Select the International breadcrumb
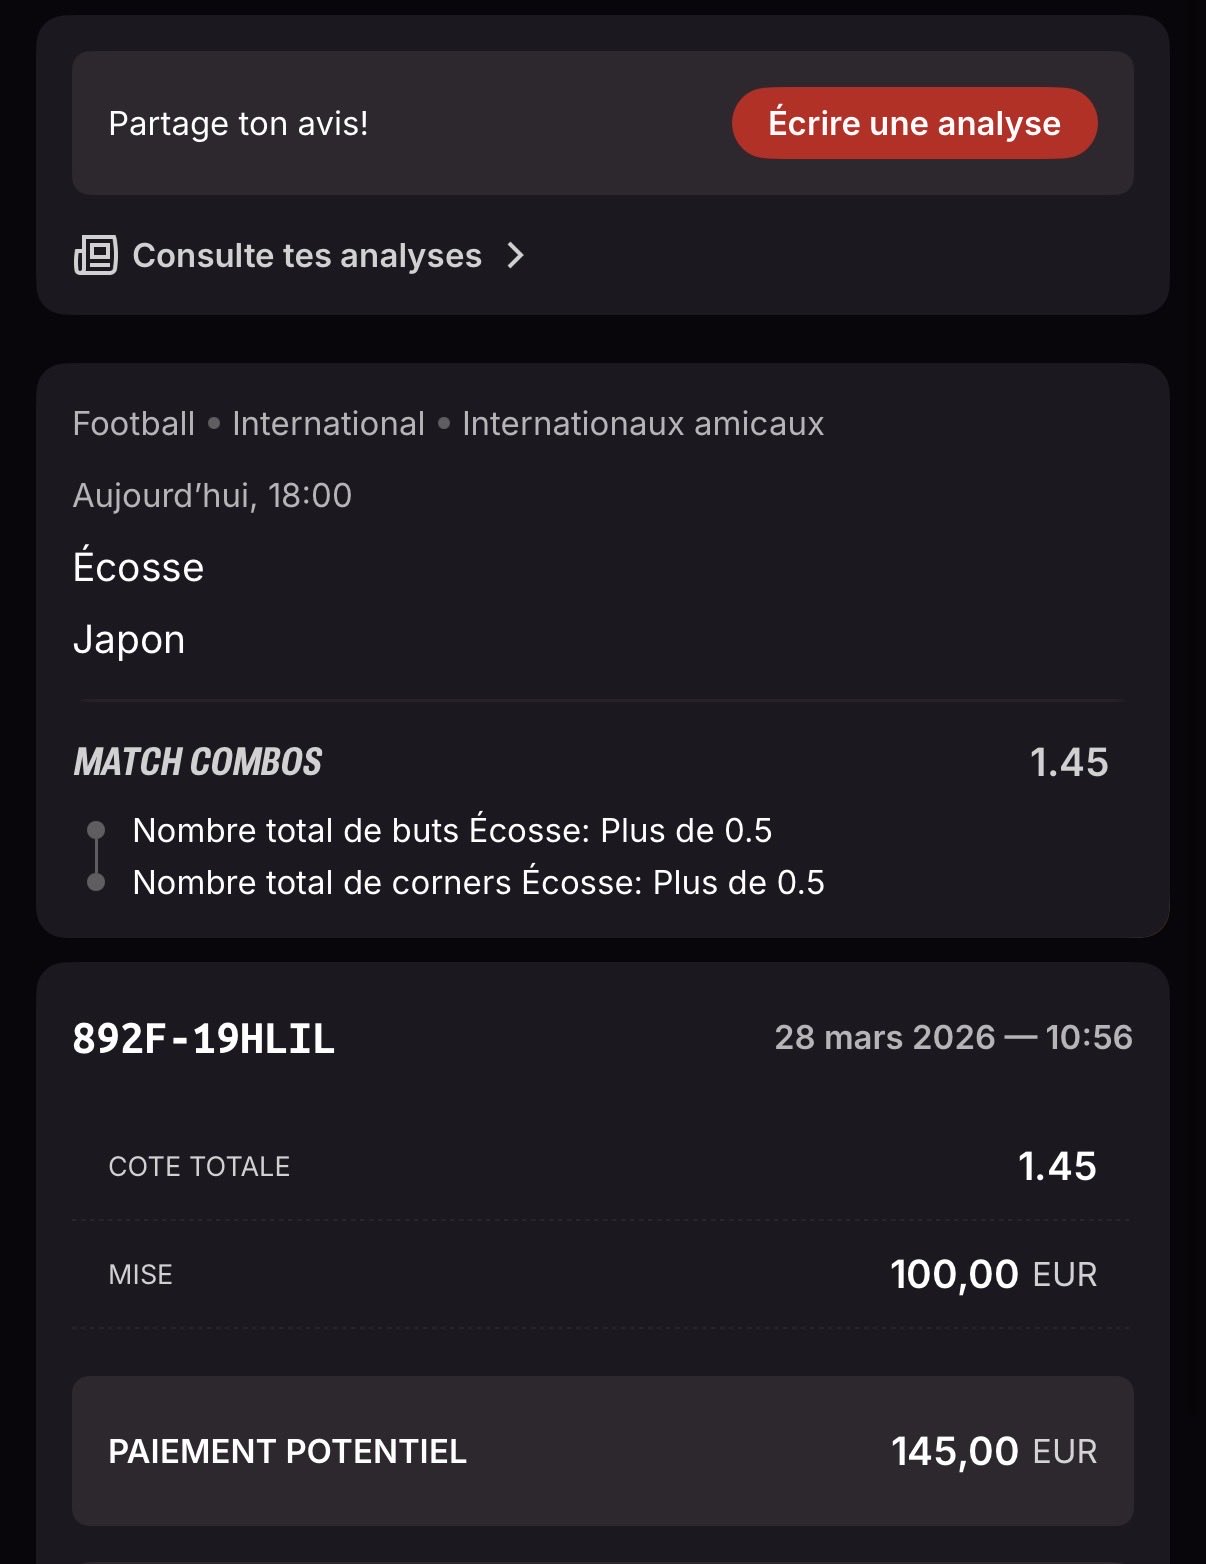Viewport: 1206px width, 1564px height. 328,424
